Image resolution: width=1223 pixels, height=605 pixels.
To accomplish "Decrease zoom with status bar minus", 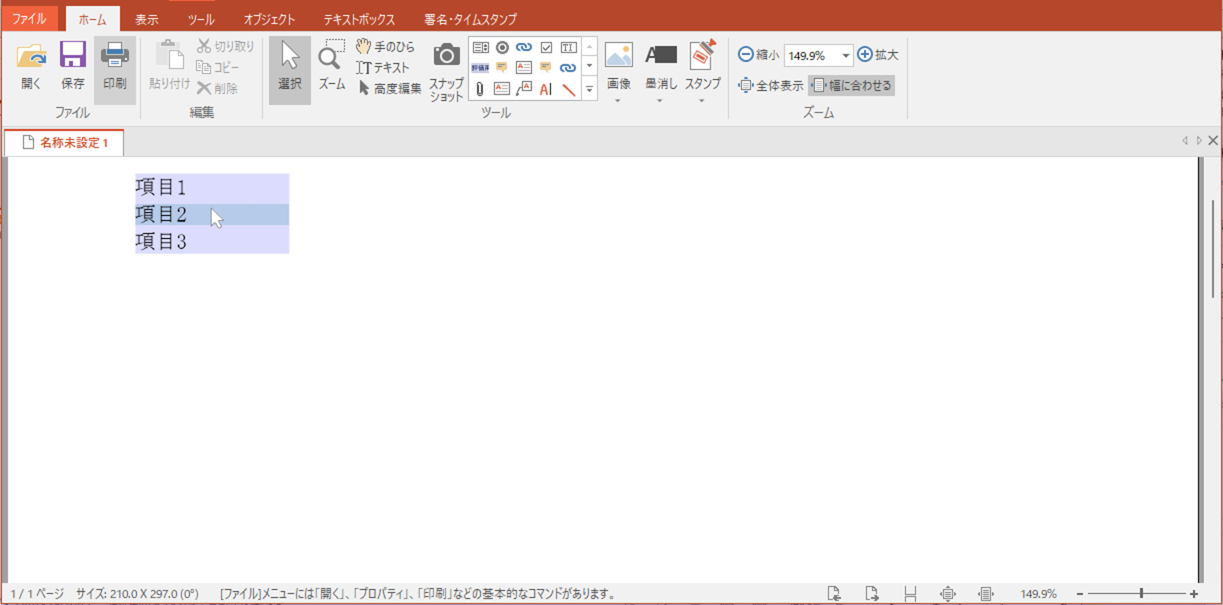I will click(1080, 594).
